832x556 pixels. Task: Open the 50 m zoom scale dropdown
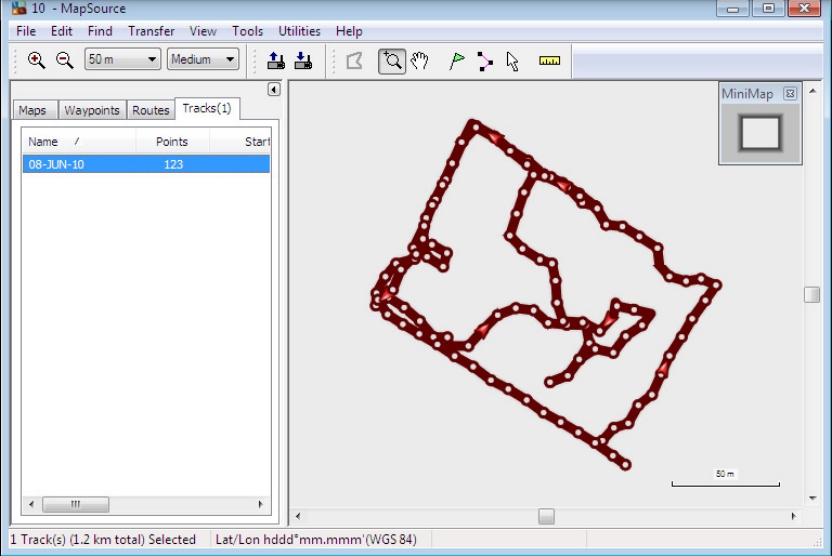pos(123,59)
